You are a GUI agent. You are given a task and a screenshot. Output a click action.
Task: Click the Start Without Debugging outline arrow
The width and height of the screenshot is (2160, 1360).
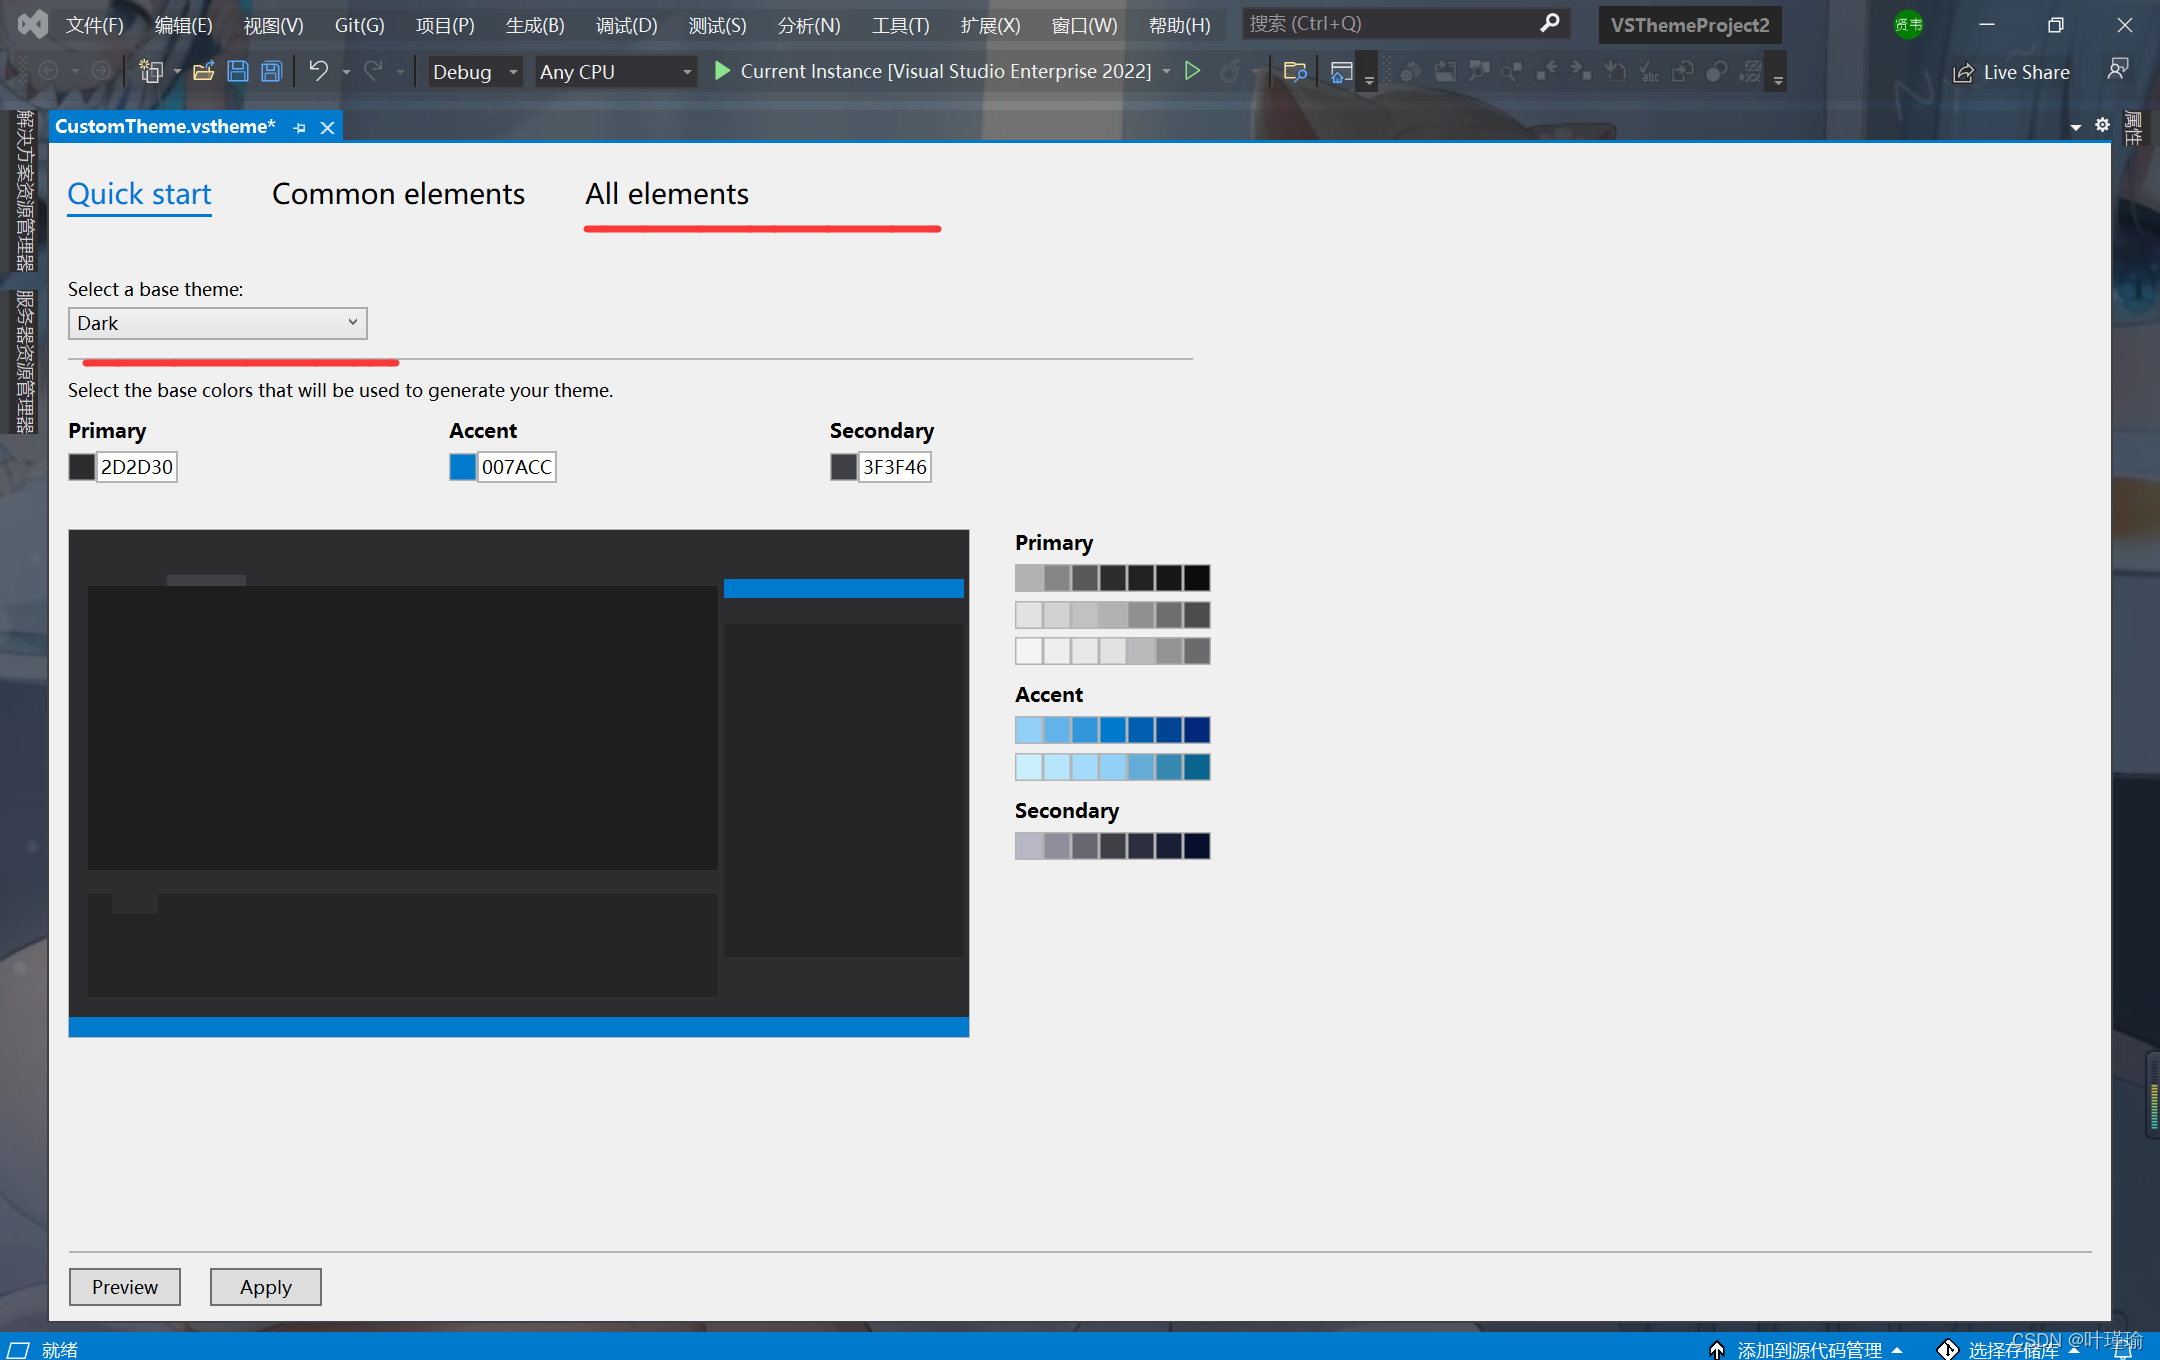tap(1192, 71)
